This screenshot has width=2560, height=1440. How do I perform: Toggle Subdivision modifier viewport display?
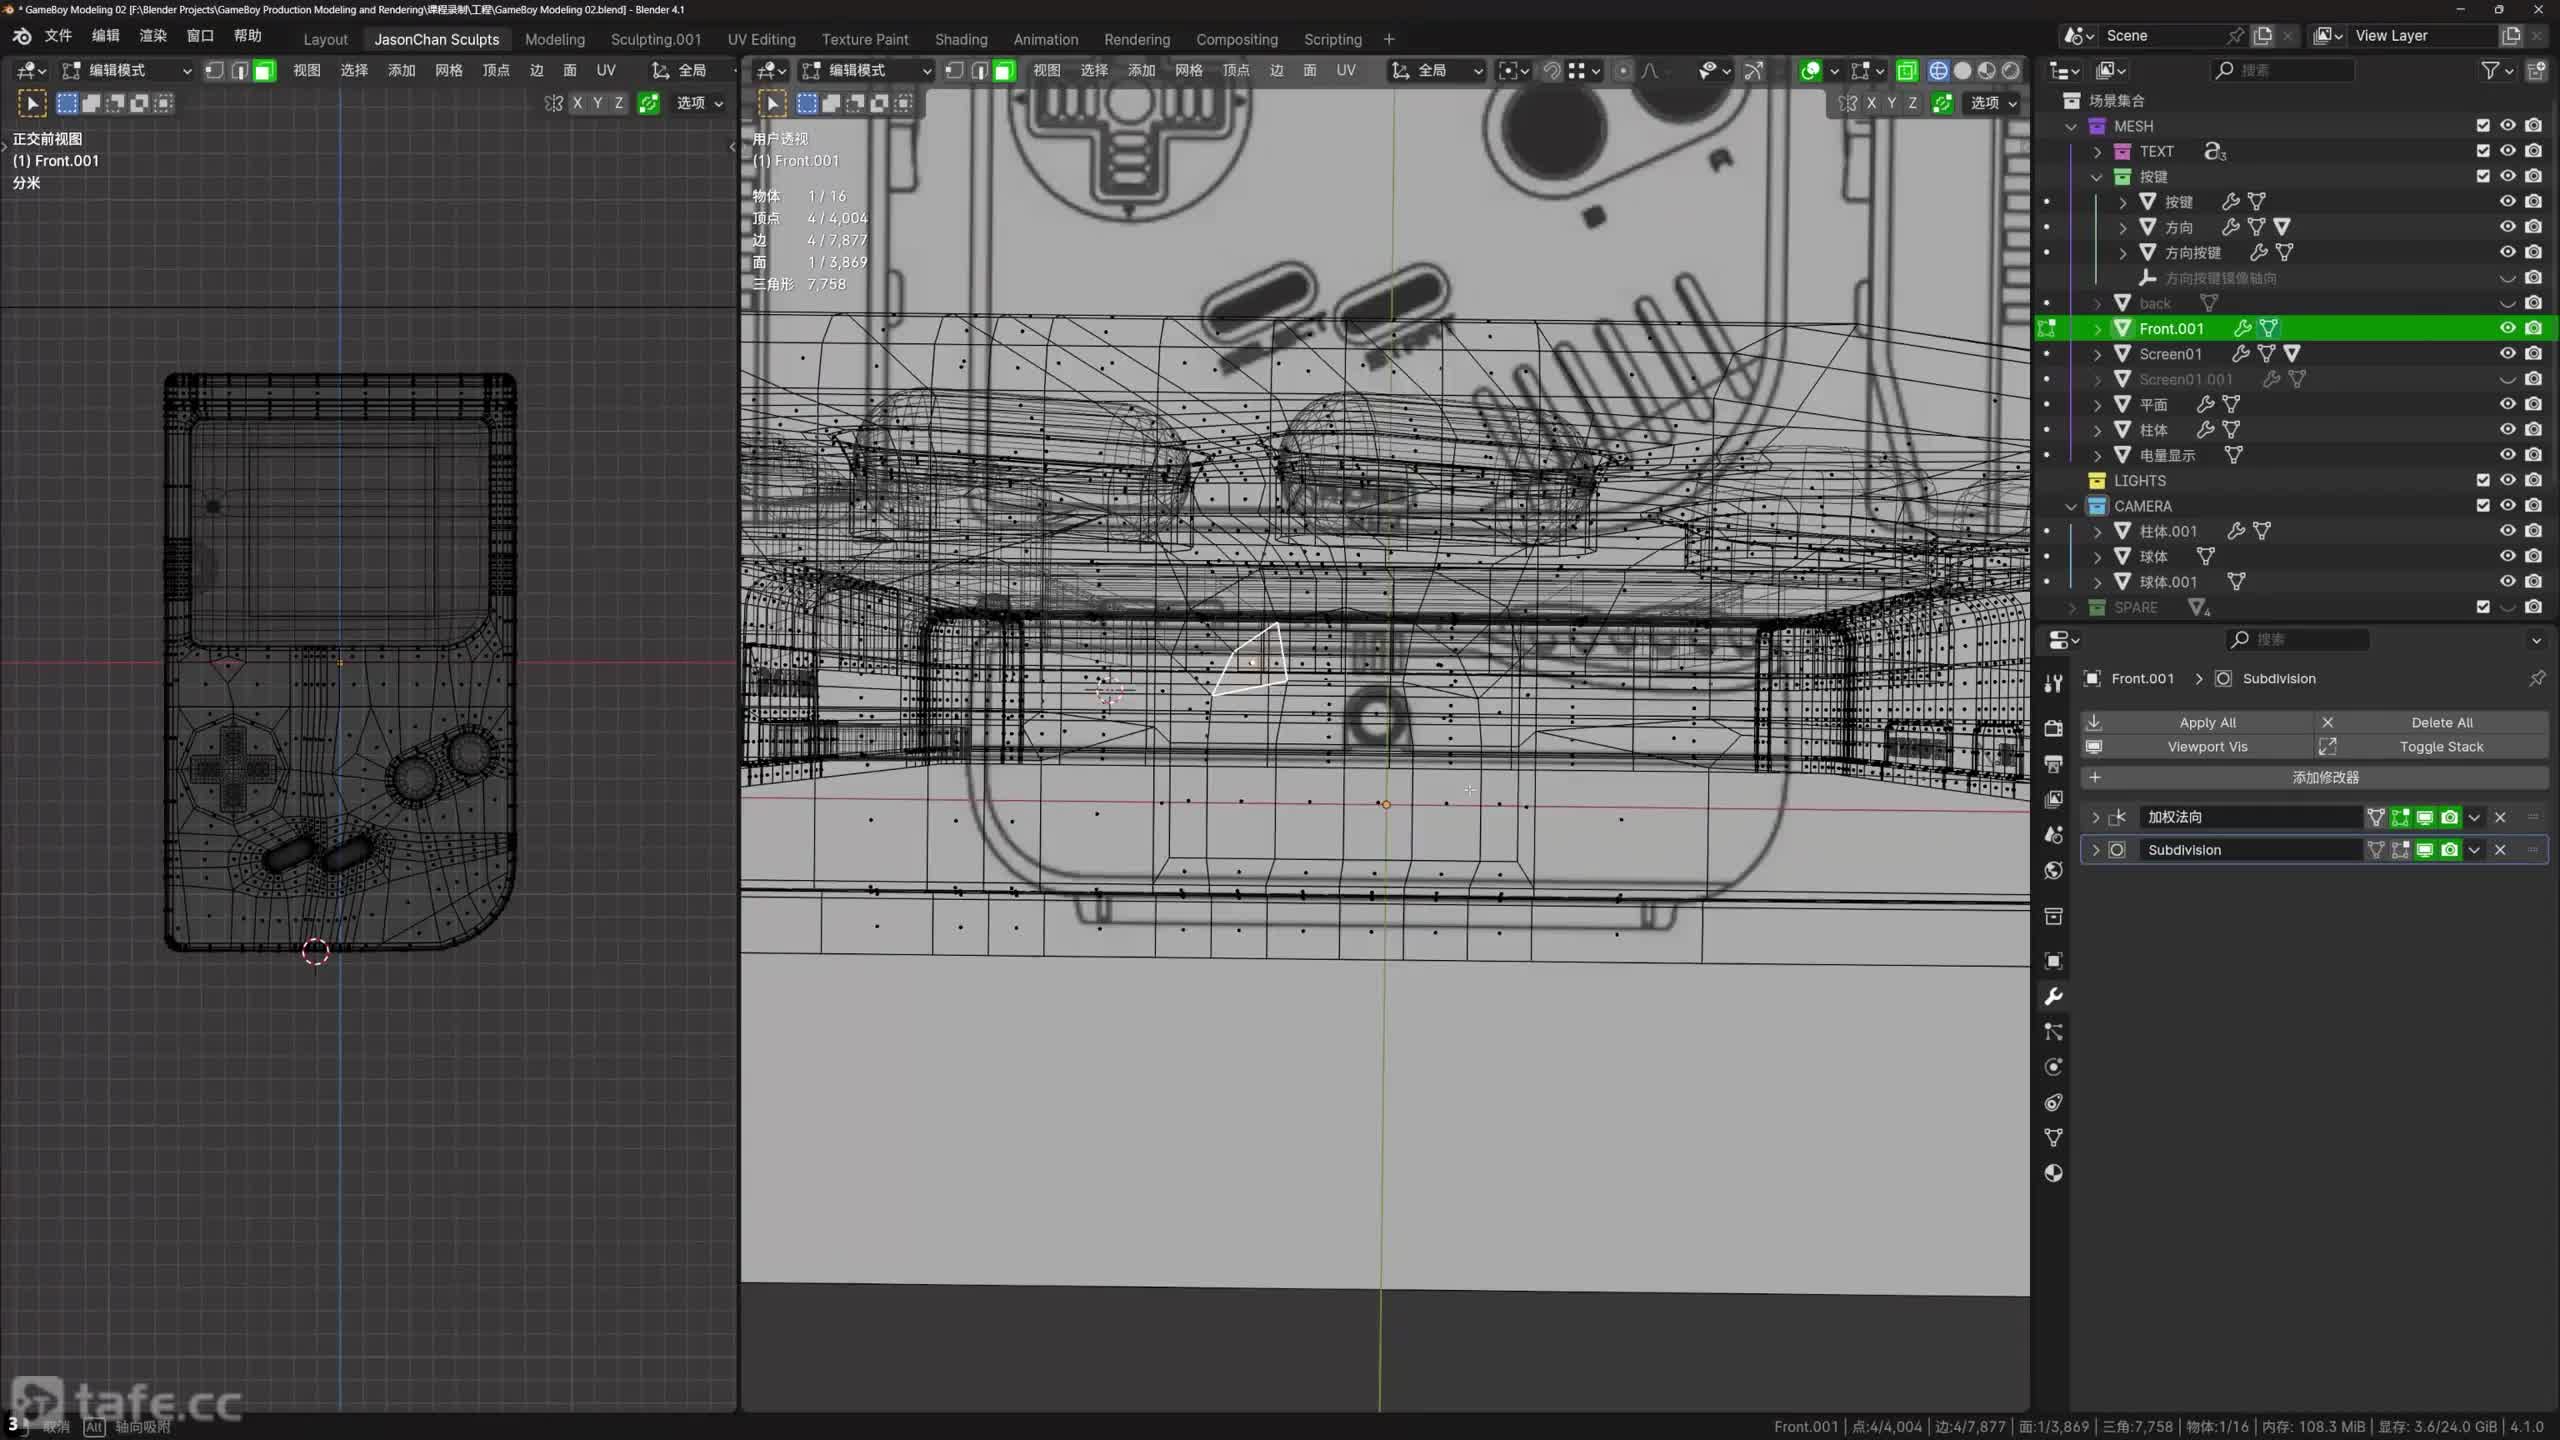coord(2425,850)
